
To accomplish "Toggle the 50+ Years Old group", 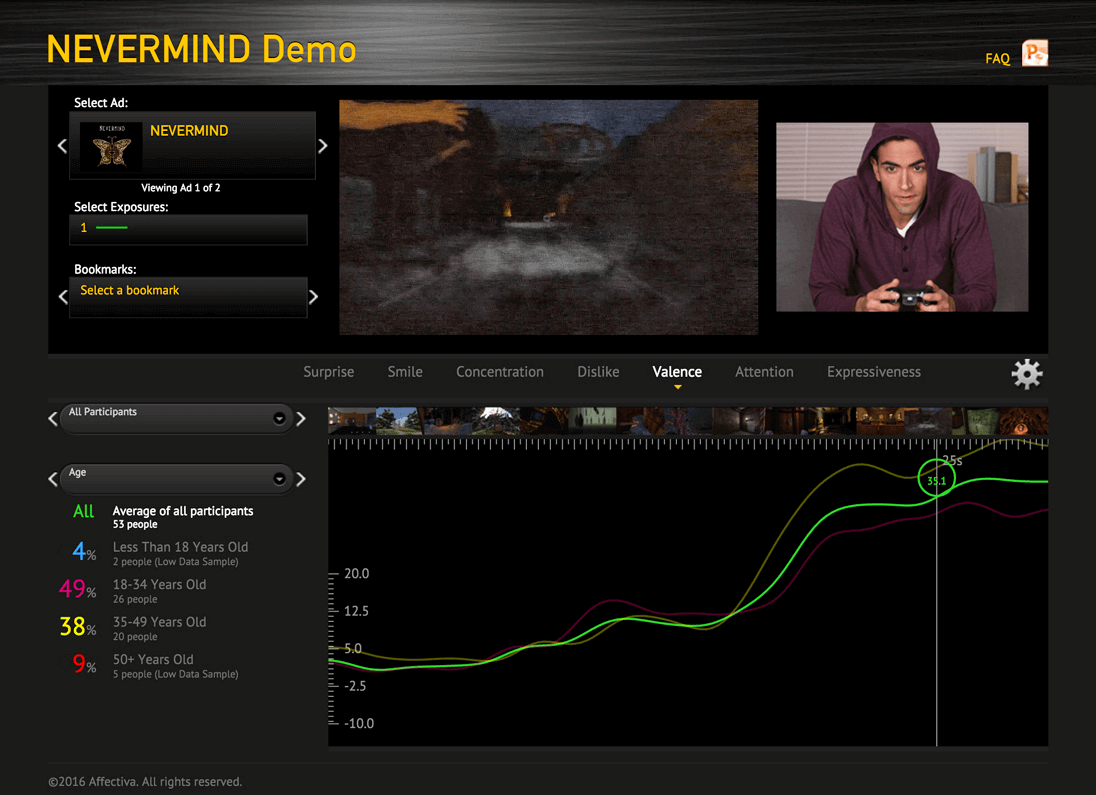I will 155,665.
